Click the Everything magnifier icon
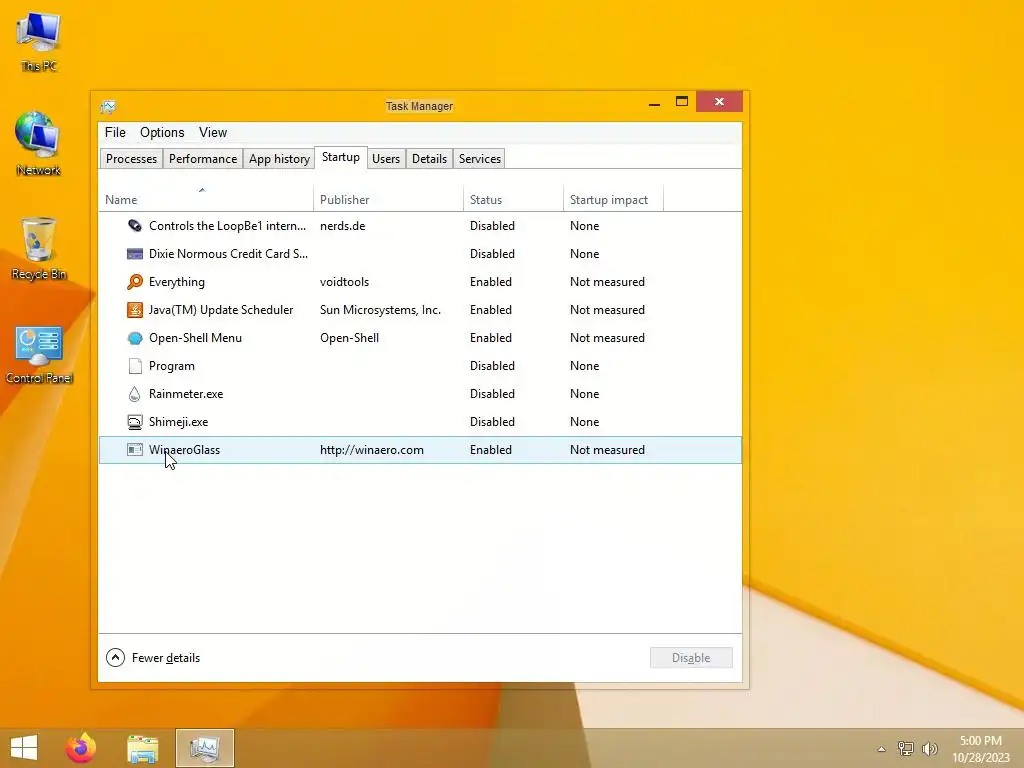This screenshot has width=1024, height=768. tap(135, 282)
